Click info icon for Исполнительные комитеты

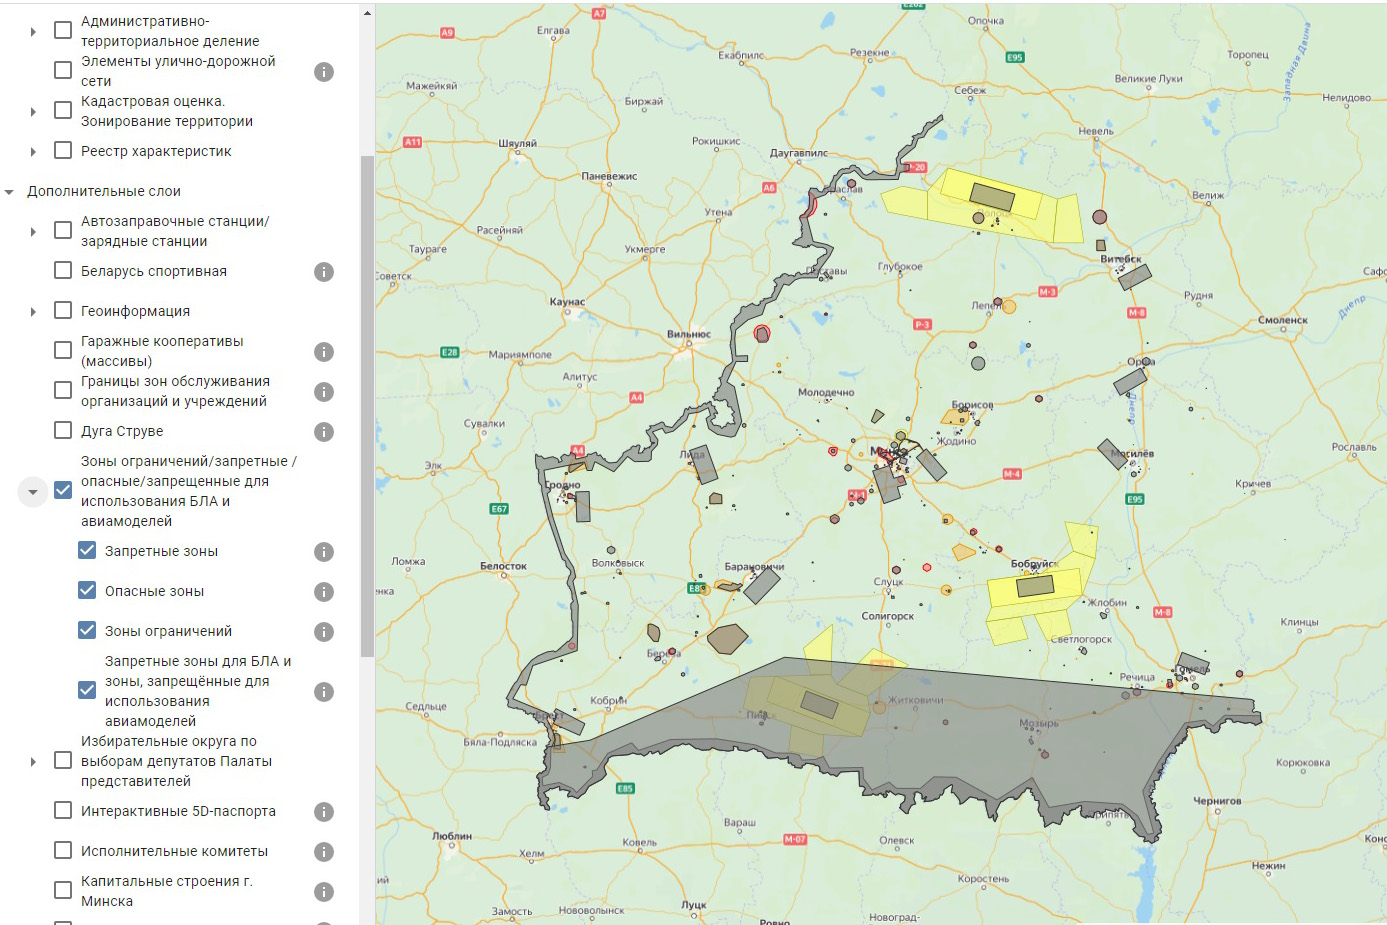pos(324,852)
